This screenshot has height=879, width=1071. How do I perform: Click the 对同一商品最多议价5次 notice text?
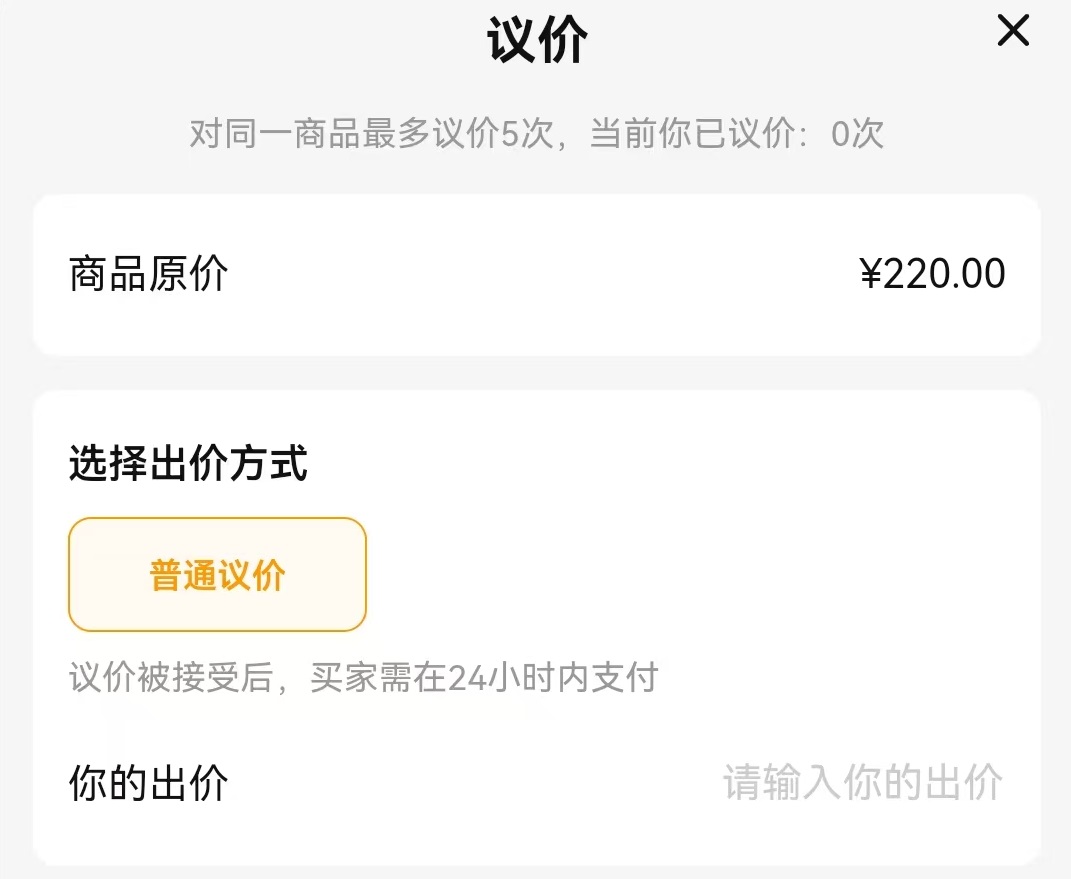pos(370,133)
